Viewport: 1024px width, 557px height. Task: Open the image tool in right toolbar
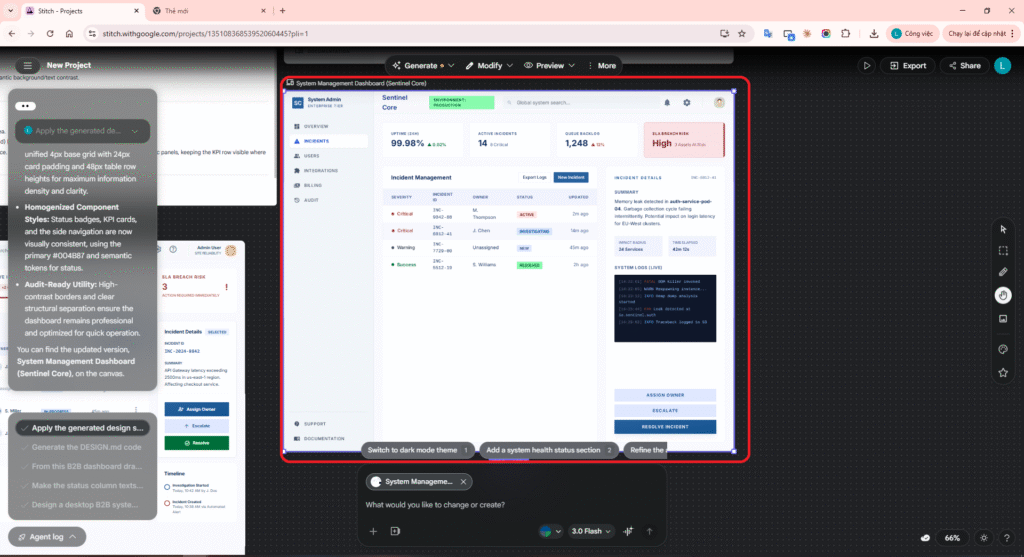(x=1003, y=318)
